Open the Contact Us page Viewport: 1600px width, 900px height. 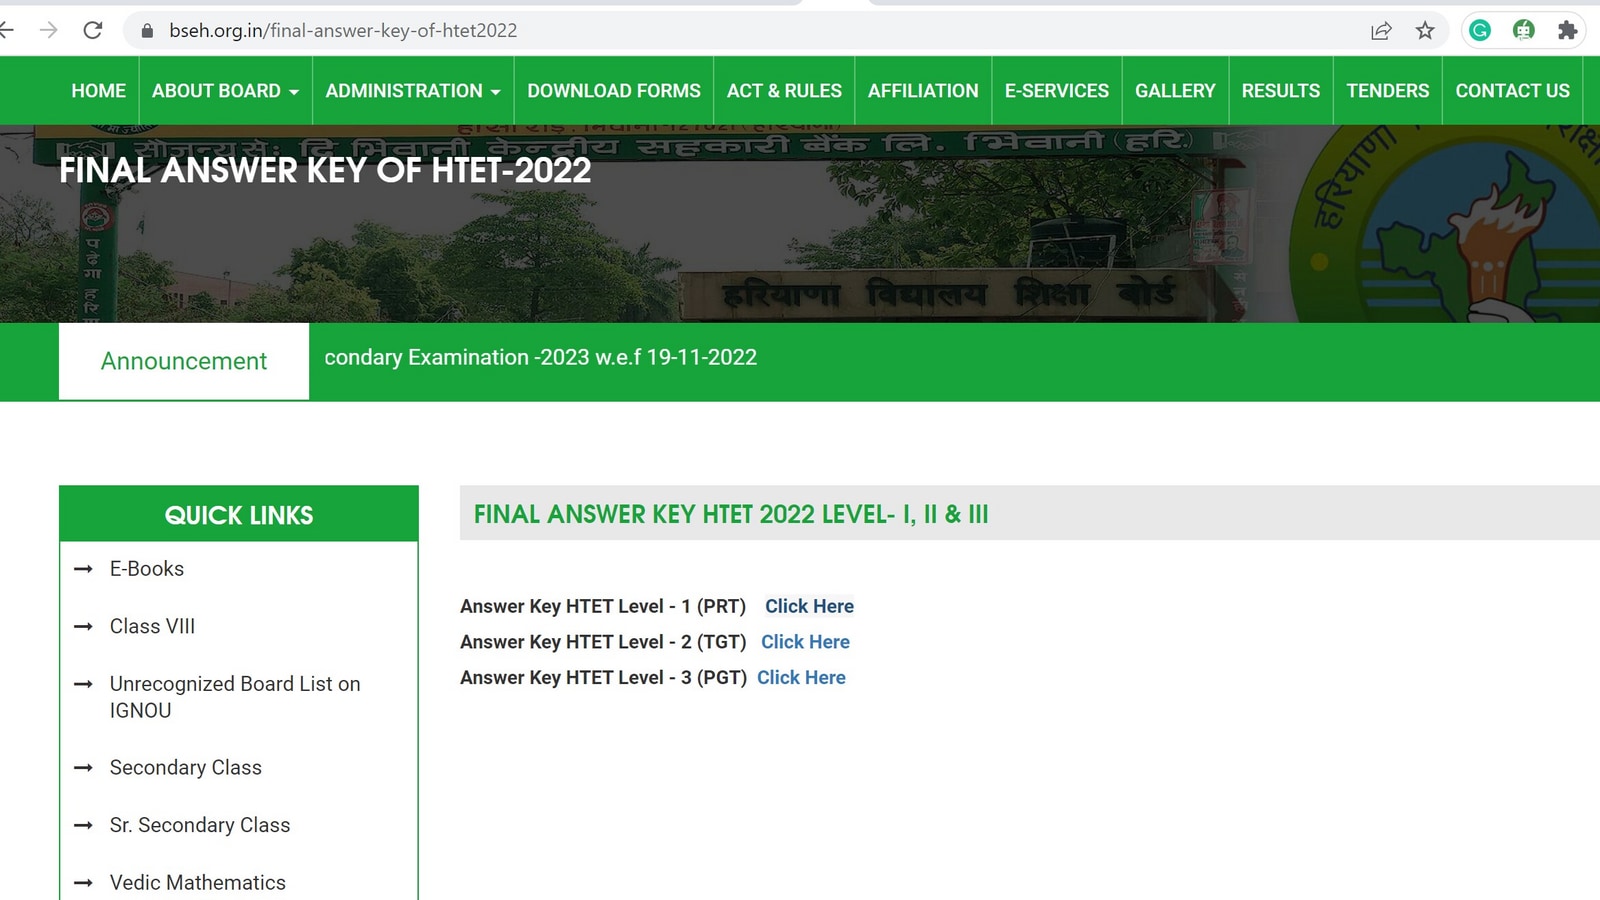point(1512,91)
